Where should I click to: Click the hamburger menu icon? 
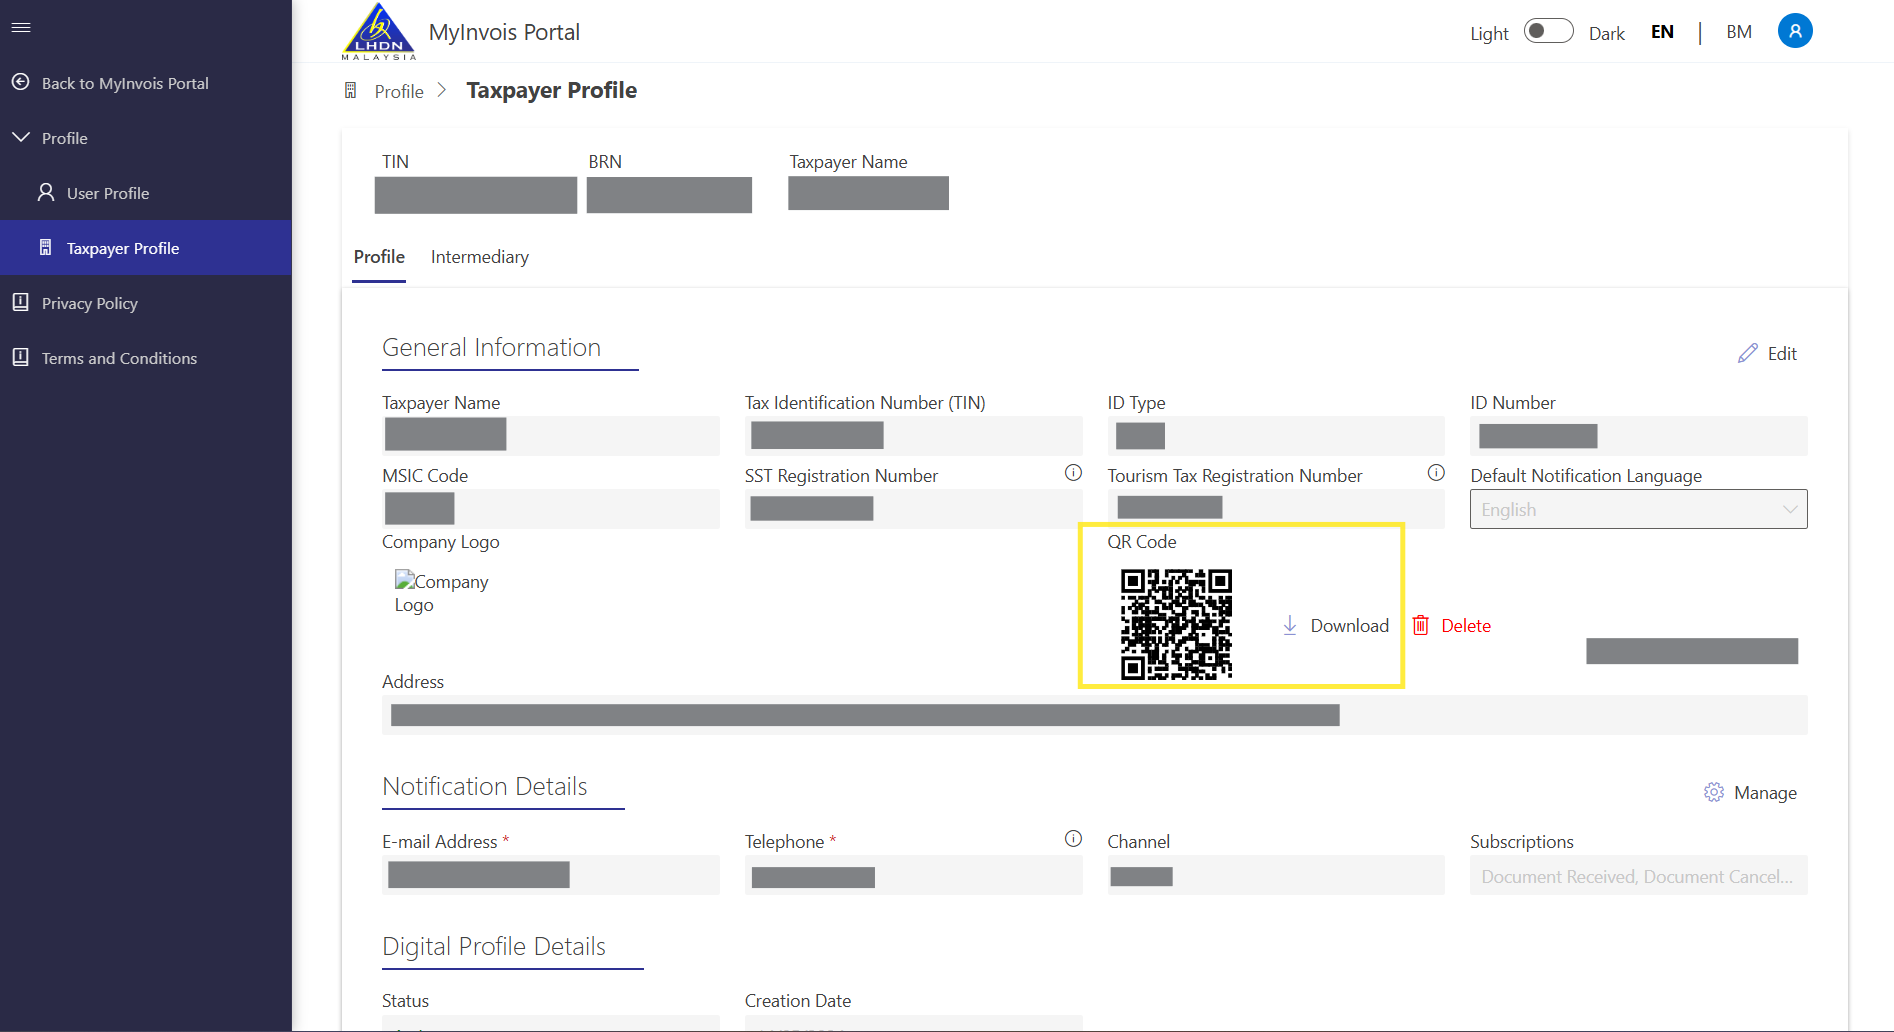(21, 27)
